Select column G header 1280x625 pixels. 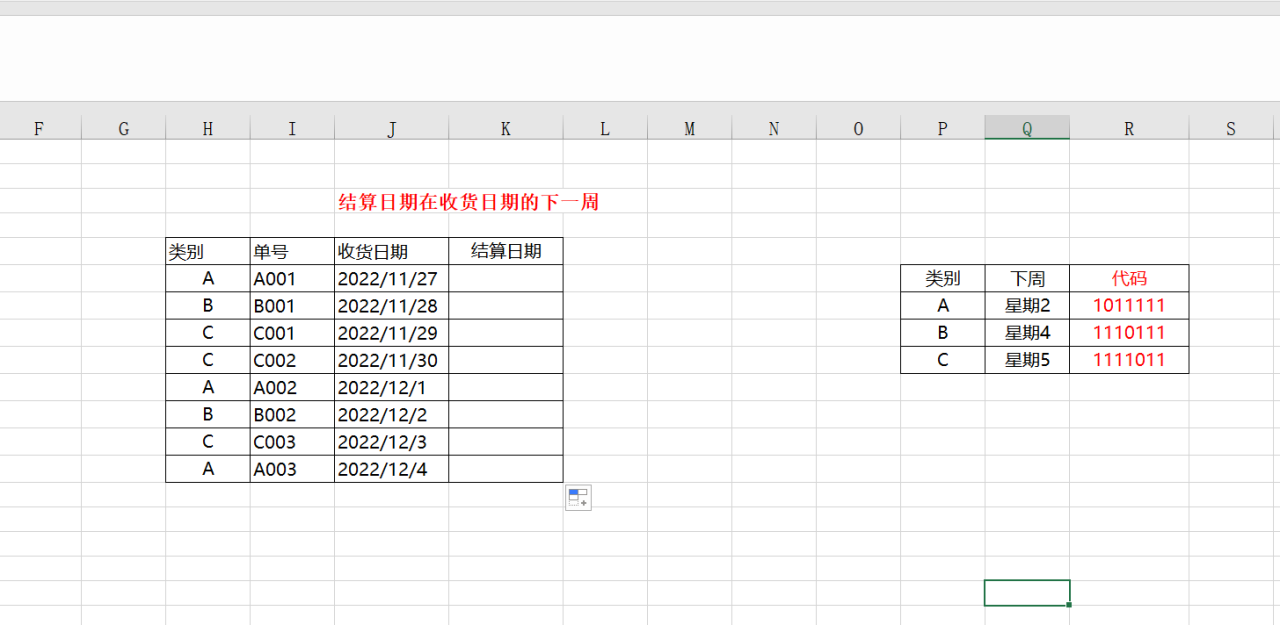[124, 128]
